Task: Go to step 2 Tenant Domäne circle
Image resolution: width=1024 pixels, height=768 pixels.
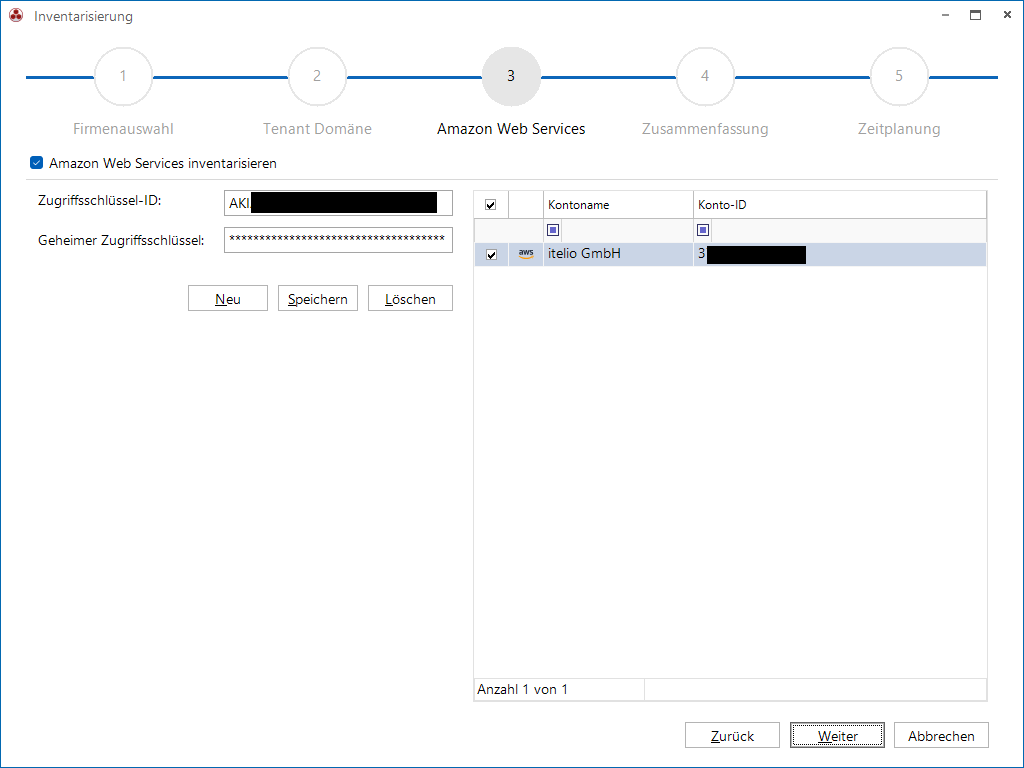Action: click(x=317, y=76)
